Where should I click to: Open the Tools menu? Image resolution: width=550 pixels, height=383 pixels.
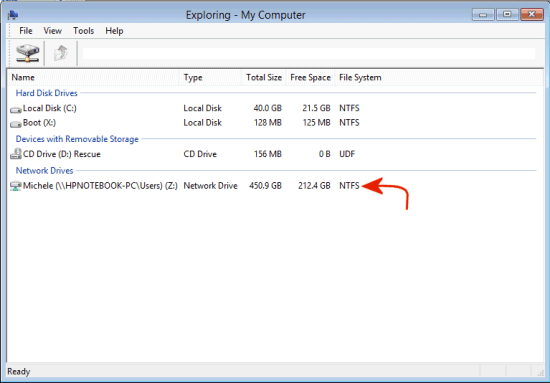[x=83, y=31]
